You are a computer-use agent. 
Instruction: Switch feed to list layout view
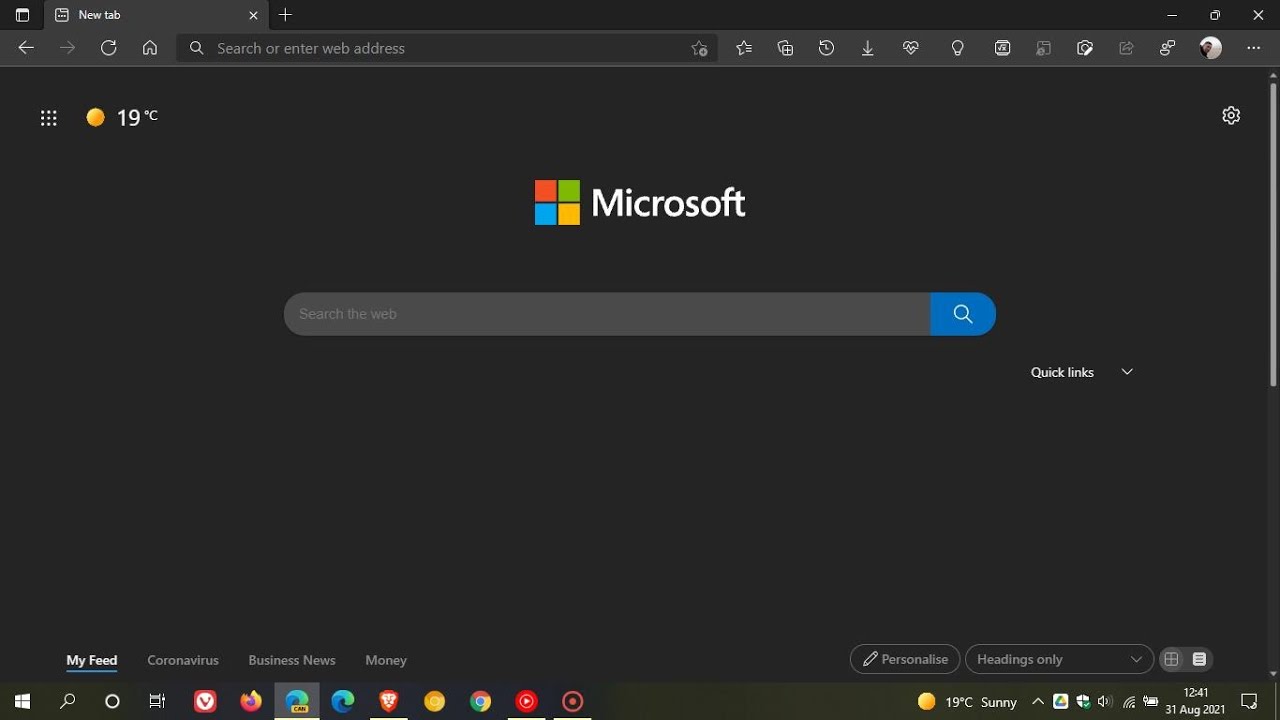[x=1200, y=659]
